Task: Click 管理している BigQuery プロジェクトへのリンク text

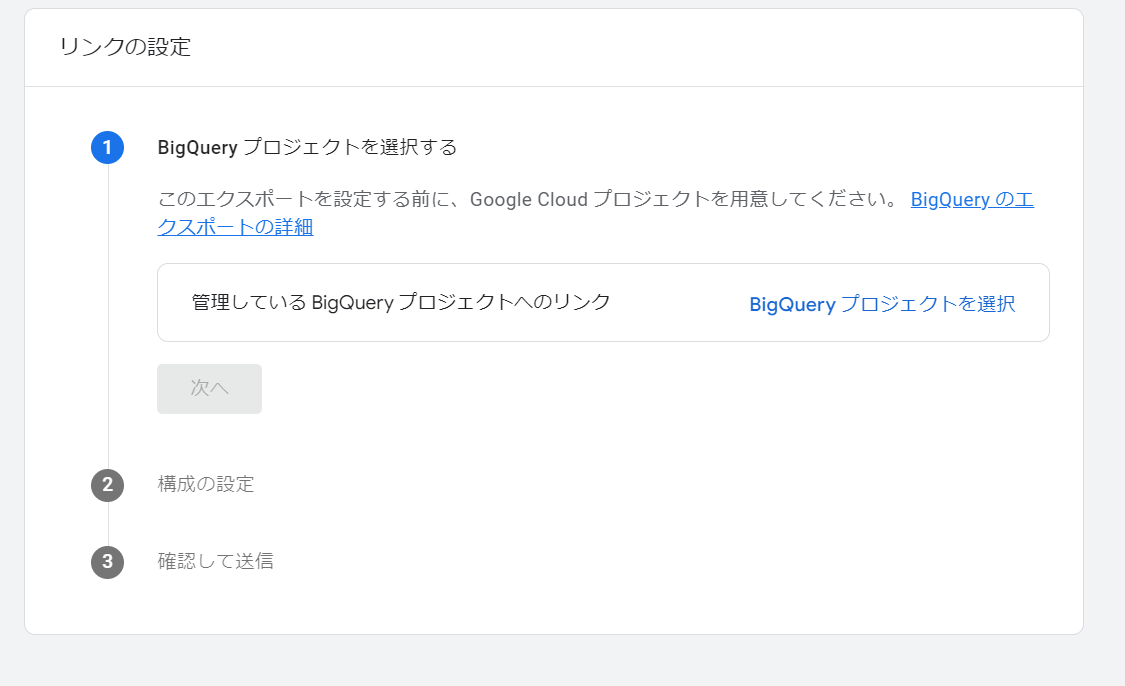Action: 401,302
